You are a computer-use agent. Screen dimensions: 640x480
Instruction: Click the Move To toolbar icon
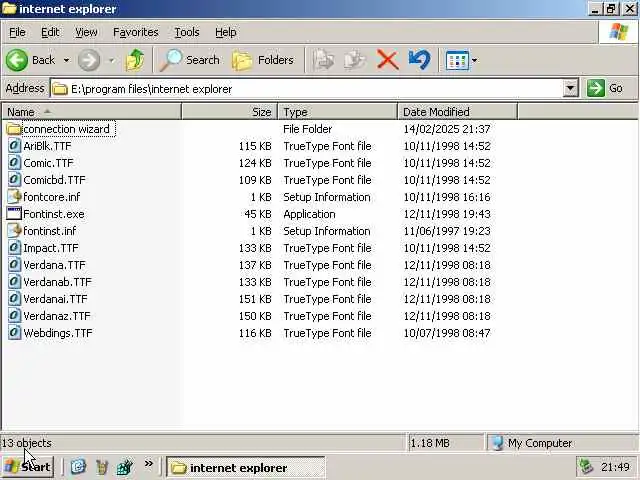pyautogui.click(x=324, y=60)
